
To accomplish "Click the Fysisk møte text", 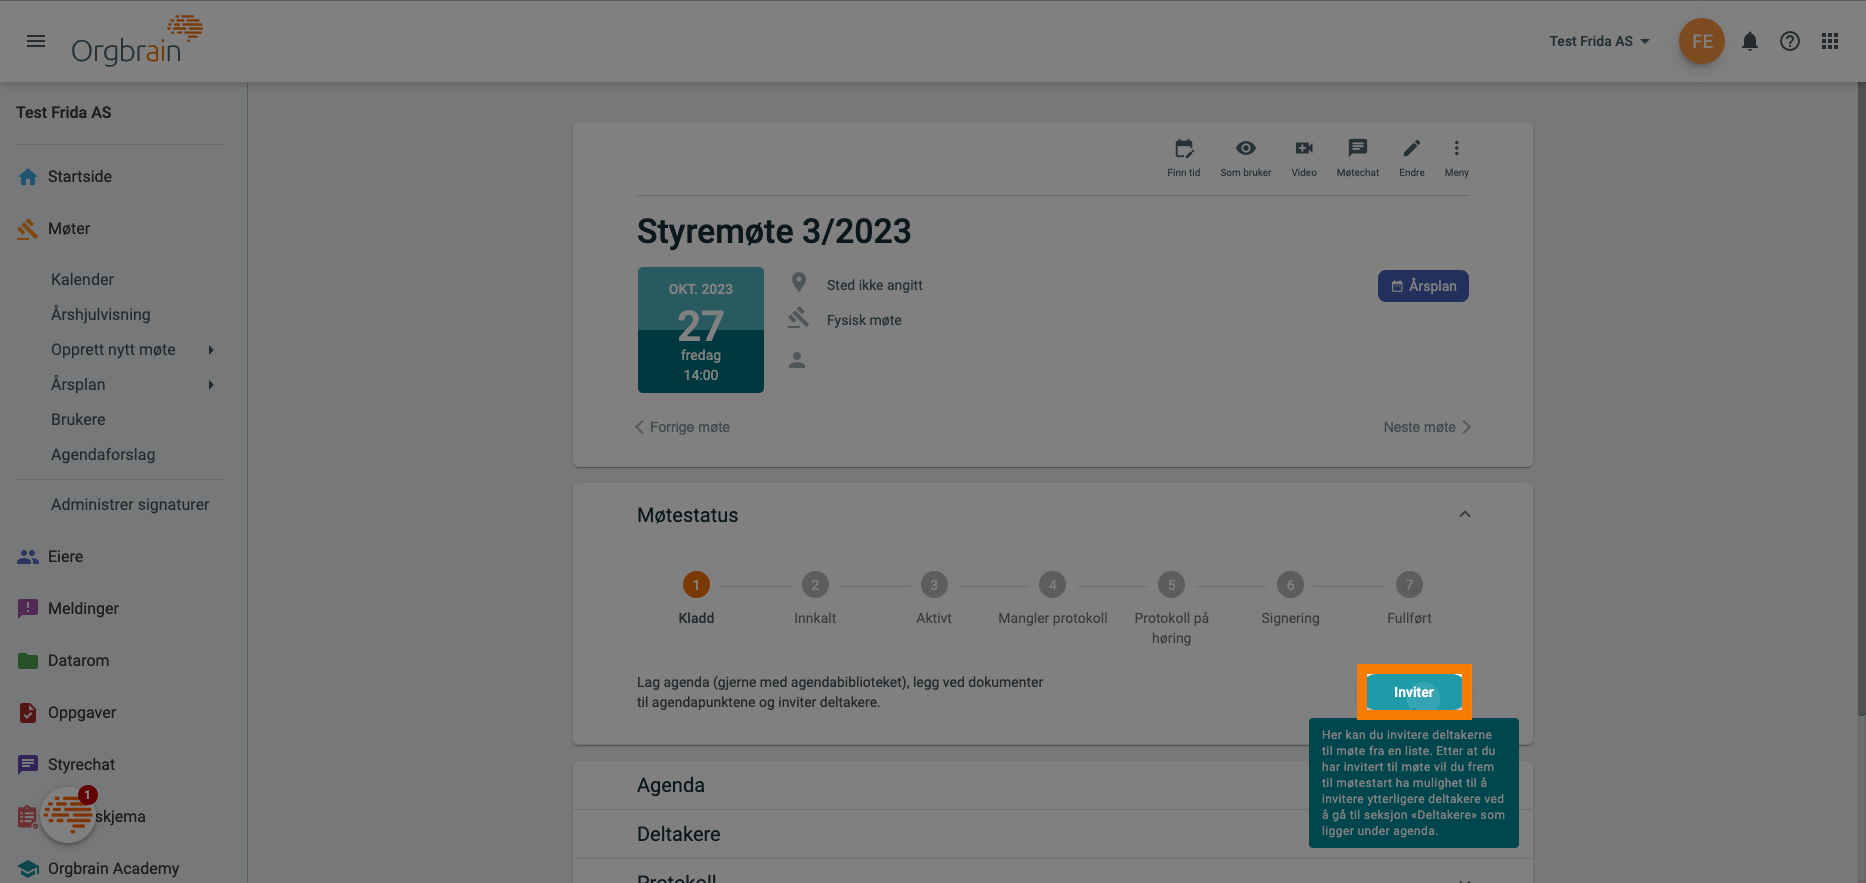I will coord(864,320).
